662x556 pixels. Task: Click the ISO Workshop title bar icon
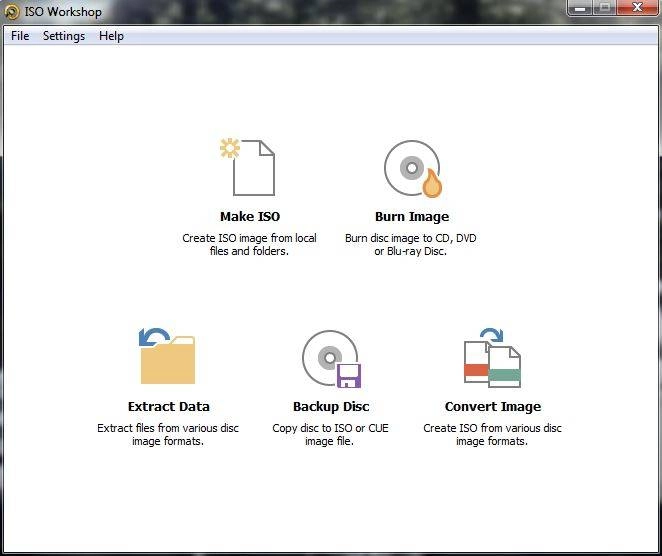pos(11,12)
